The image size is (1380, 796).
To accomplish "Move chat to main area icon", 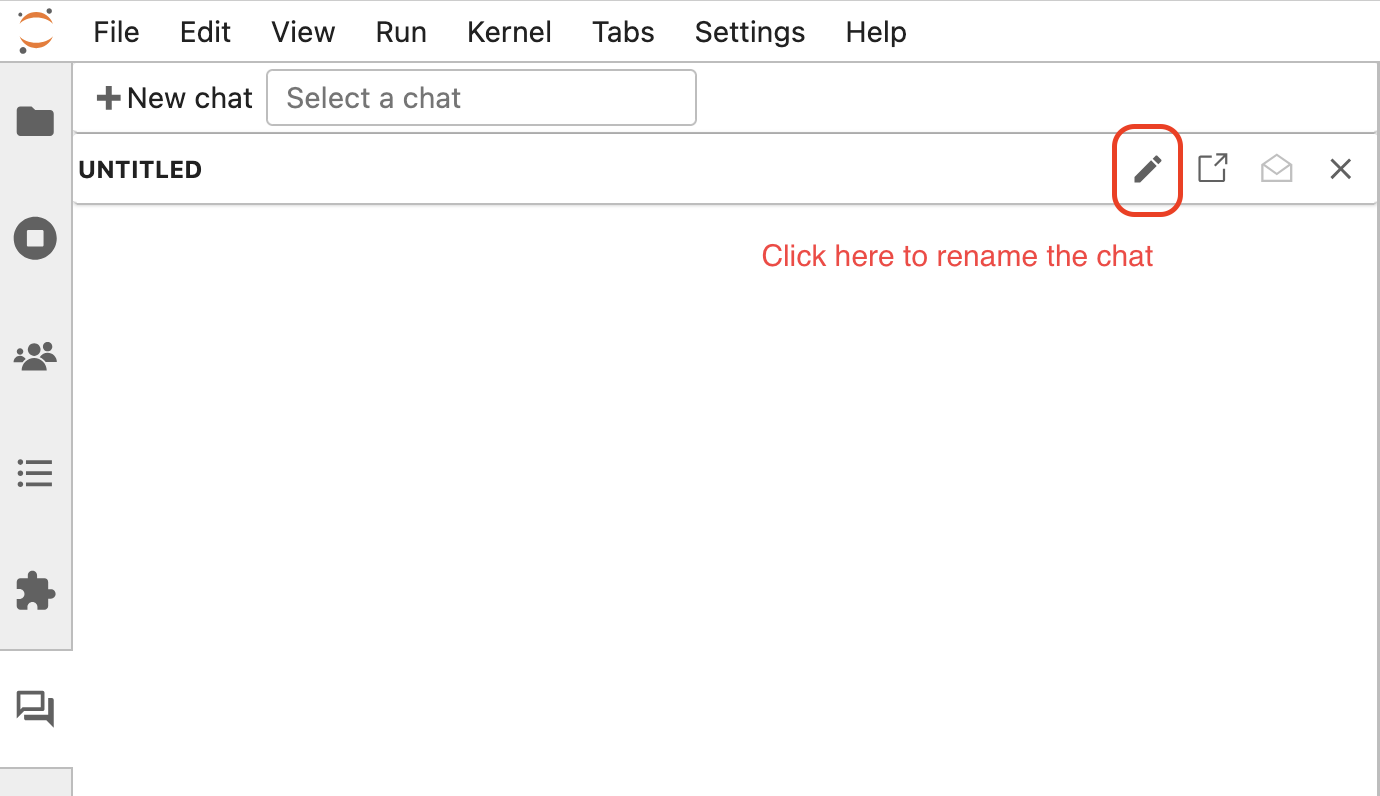I will (1213, 168).
